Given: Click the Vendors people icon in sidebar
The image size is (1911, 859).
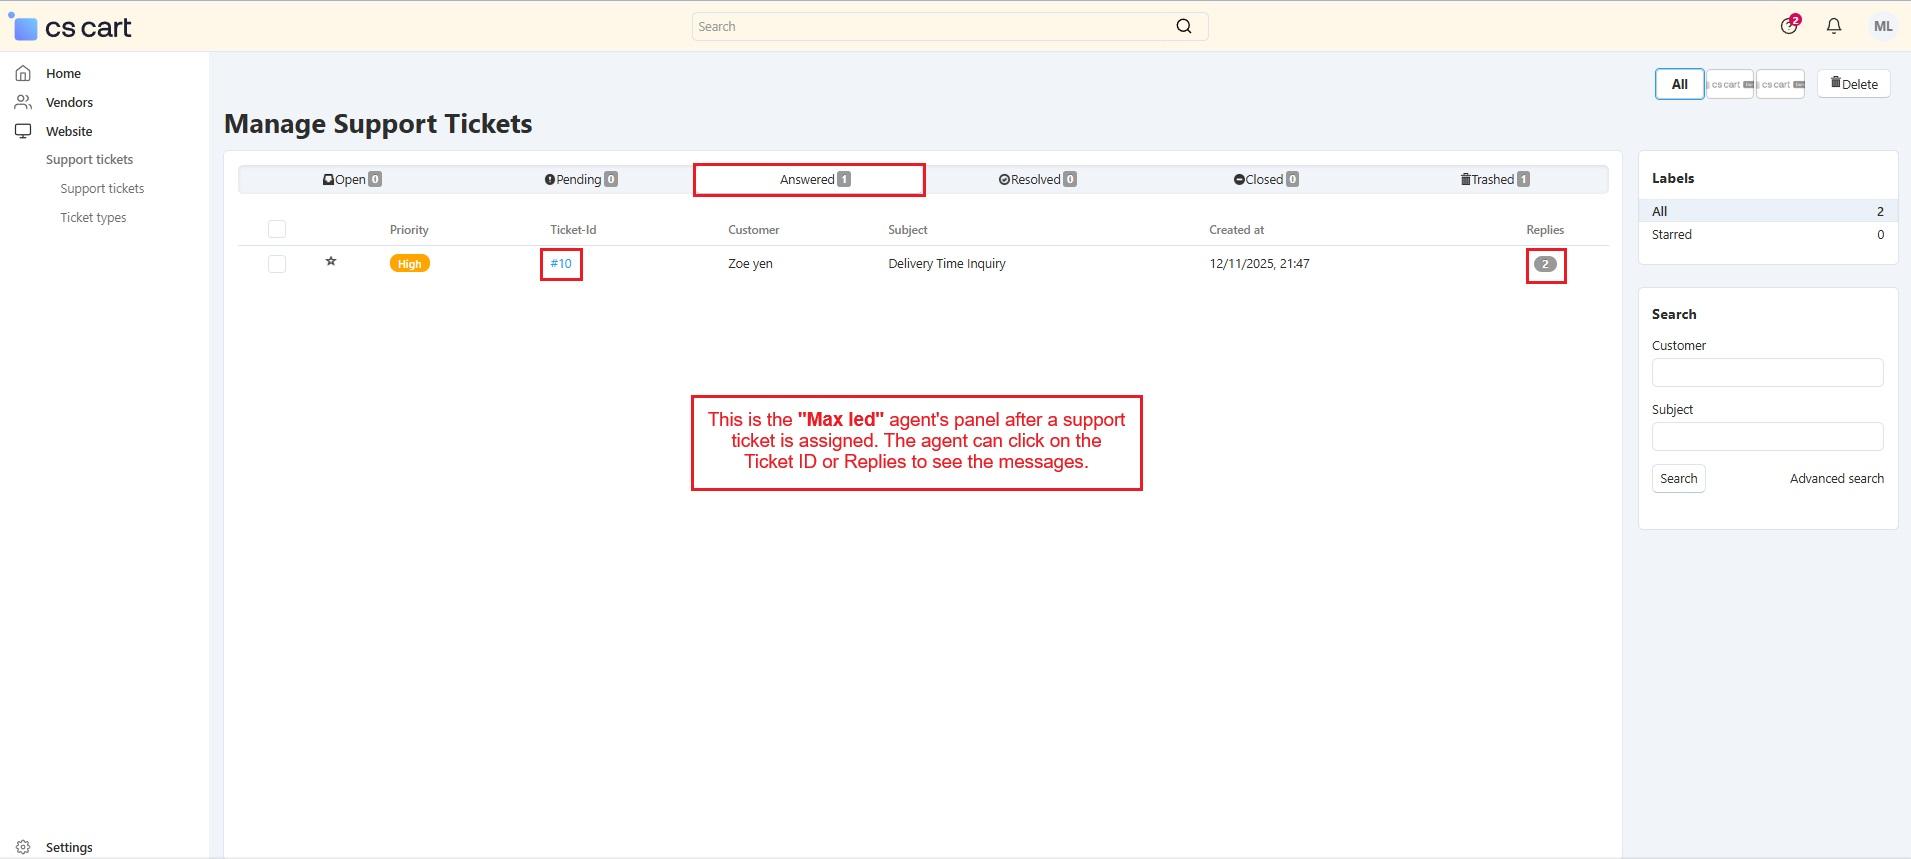Looking at the screenshot, I should pyautogui.click(x=23, y=102).
